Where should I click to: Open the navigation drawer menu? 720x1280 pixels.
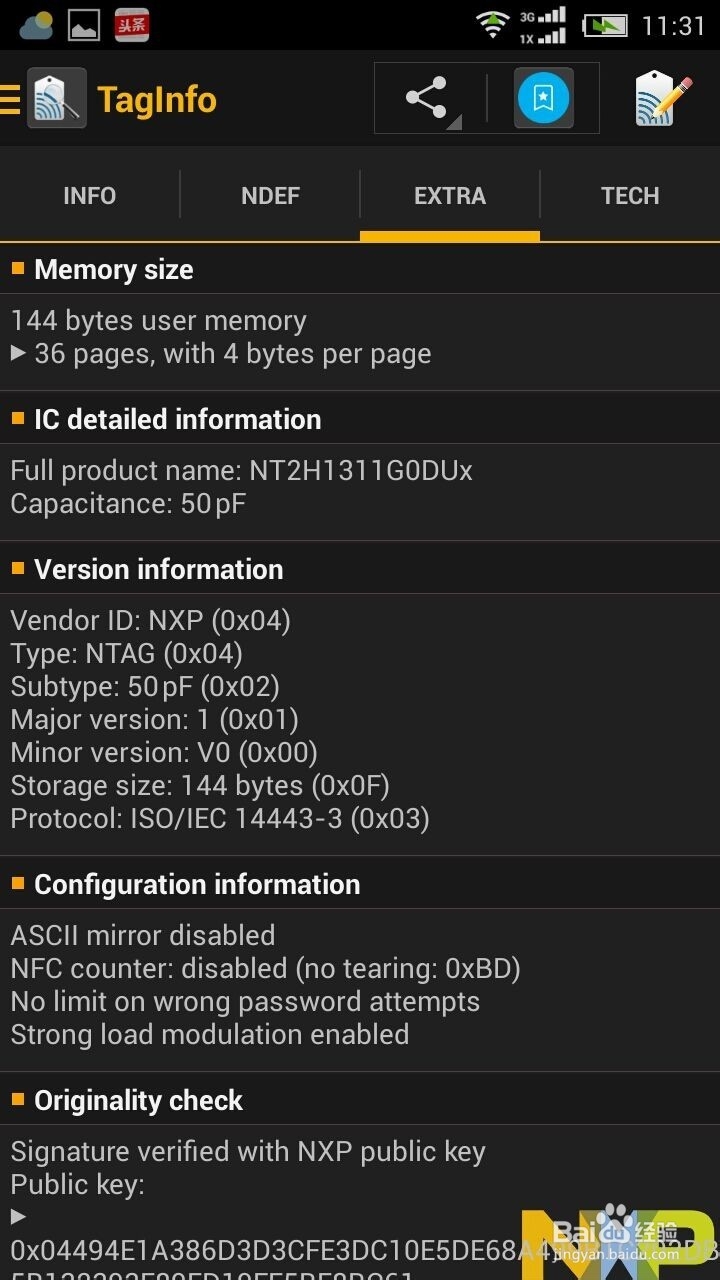[8, 98]
